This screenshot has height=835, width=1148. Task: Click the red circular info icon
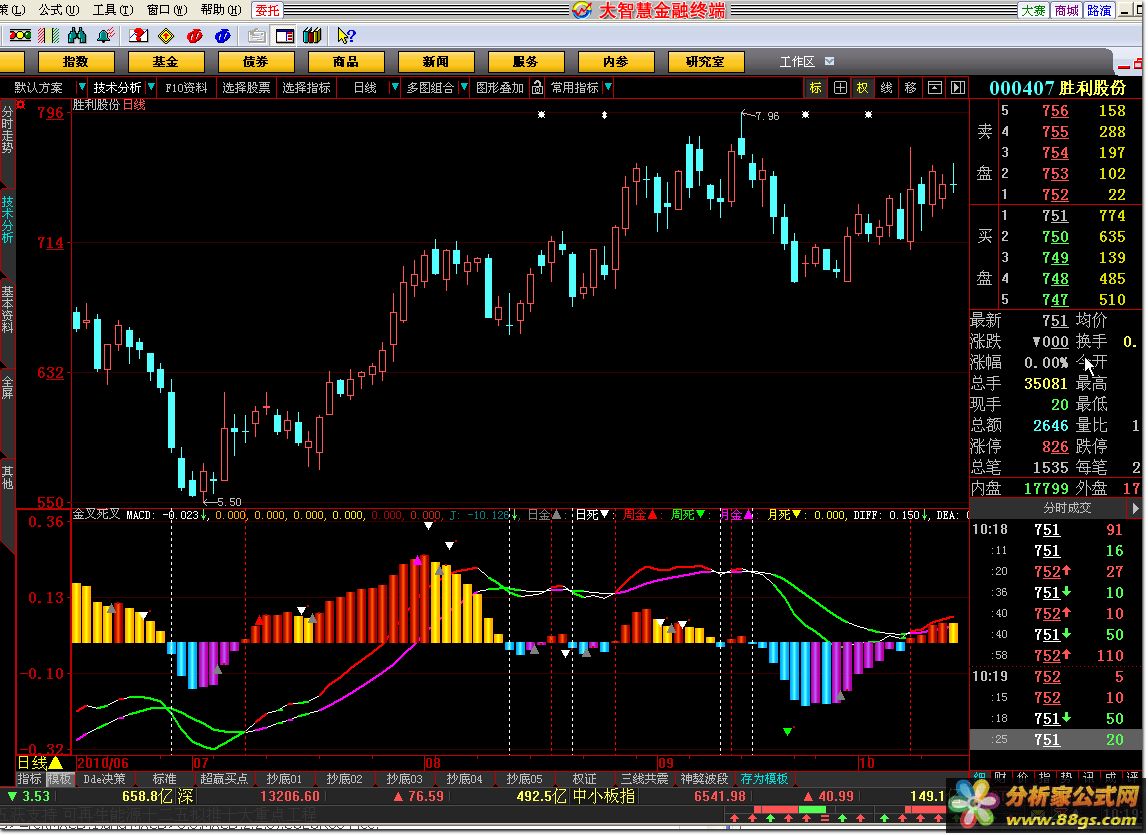tap(195, 35)
